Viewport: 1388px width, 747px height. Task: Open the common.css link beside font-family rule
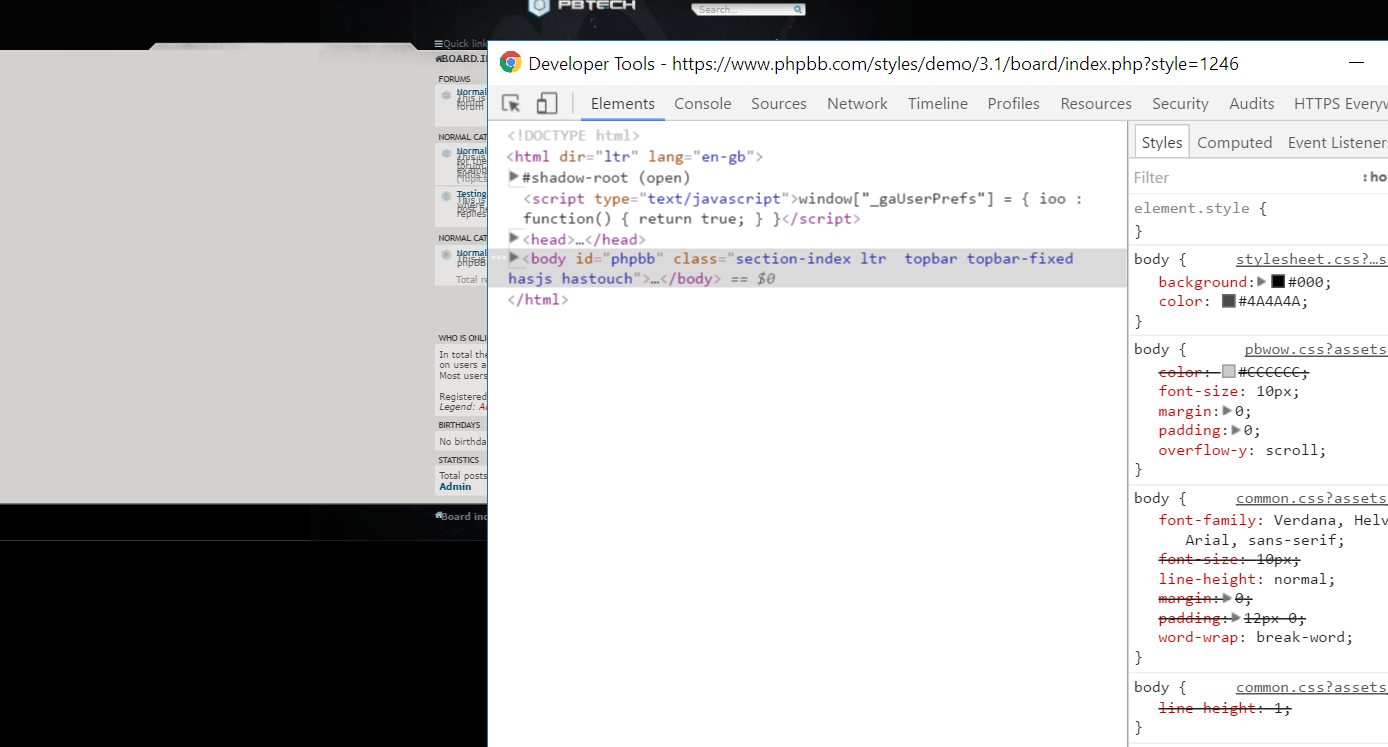1311,498
